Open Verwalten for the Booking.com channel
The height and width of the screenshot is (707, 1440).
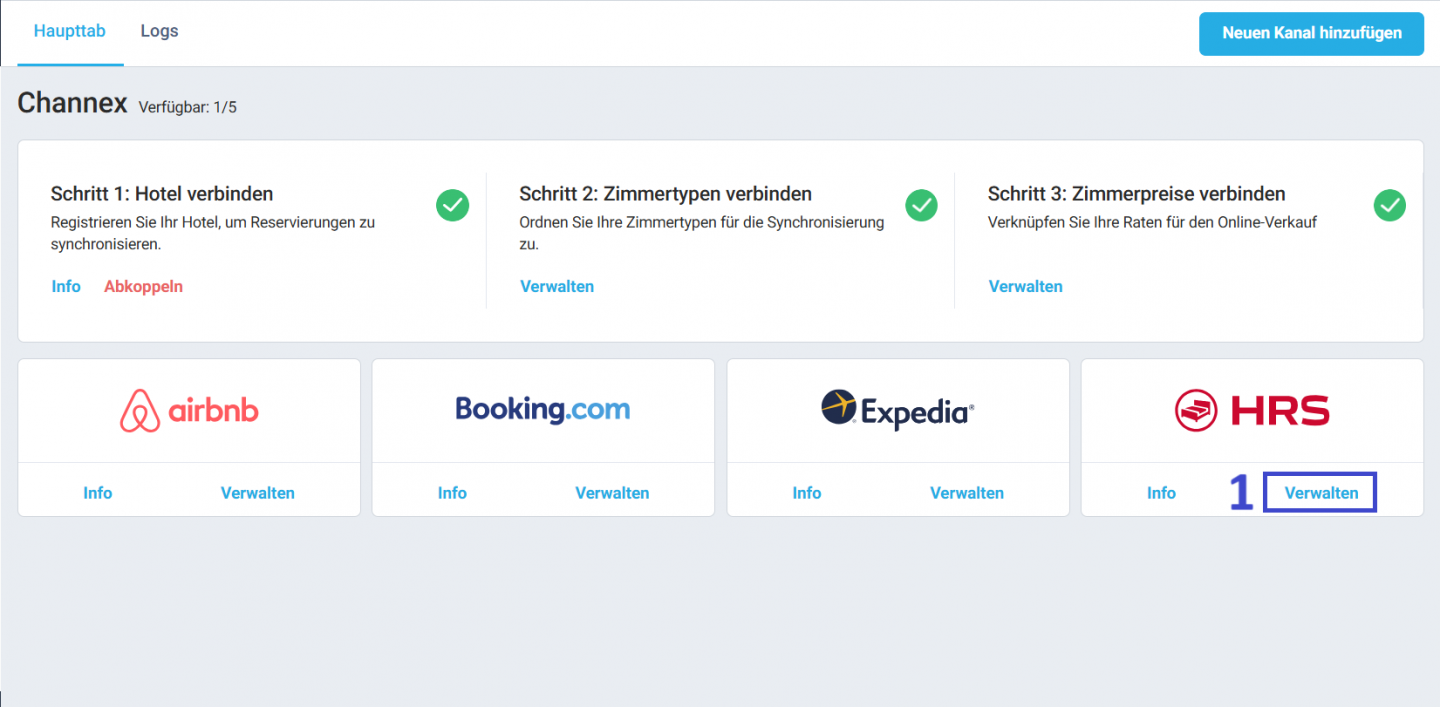pos(612,493)
